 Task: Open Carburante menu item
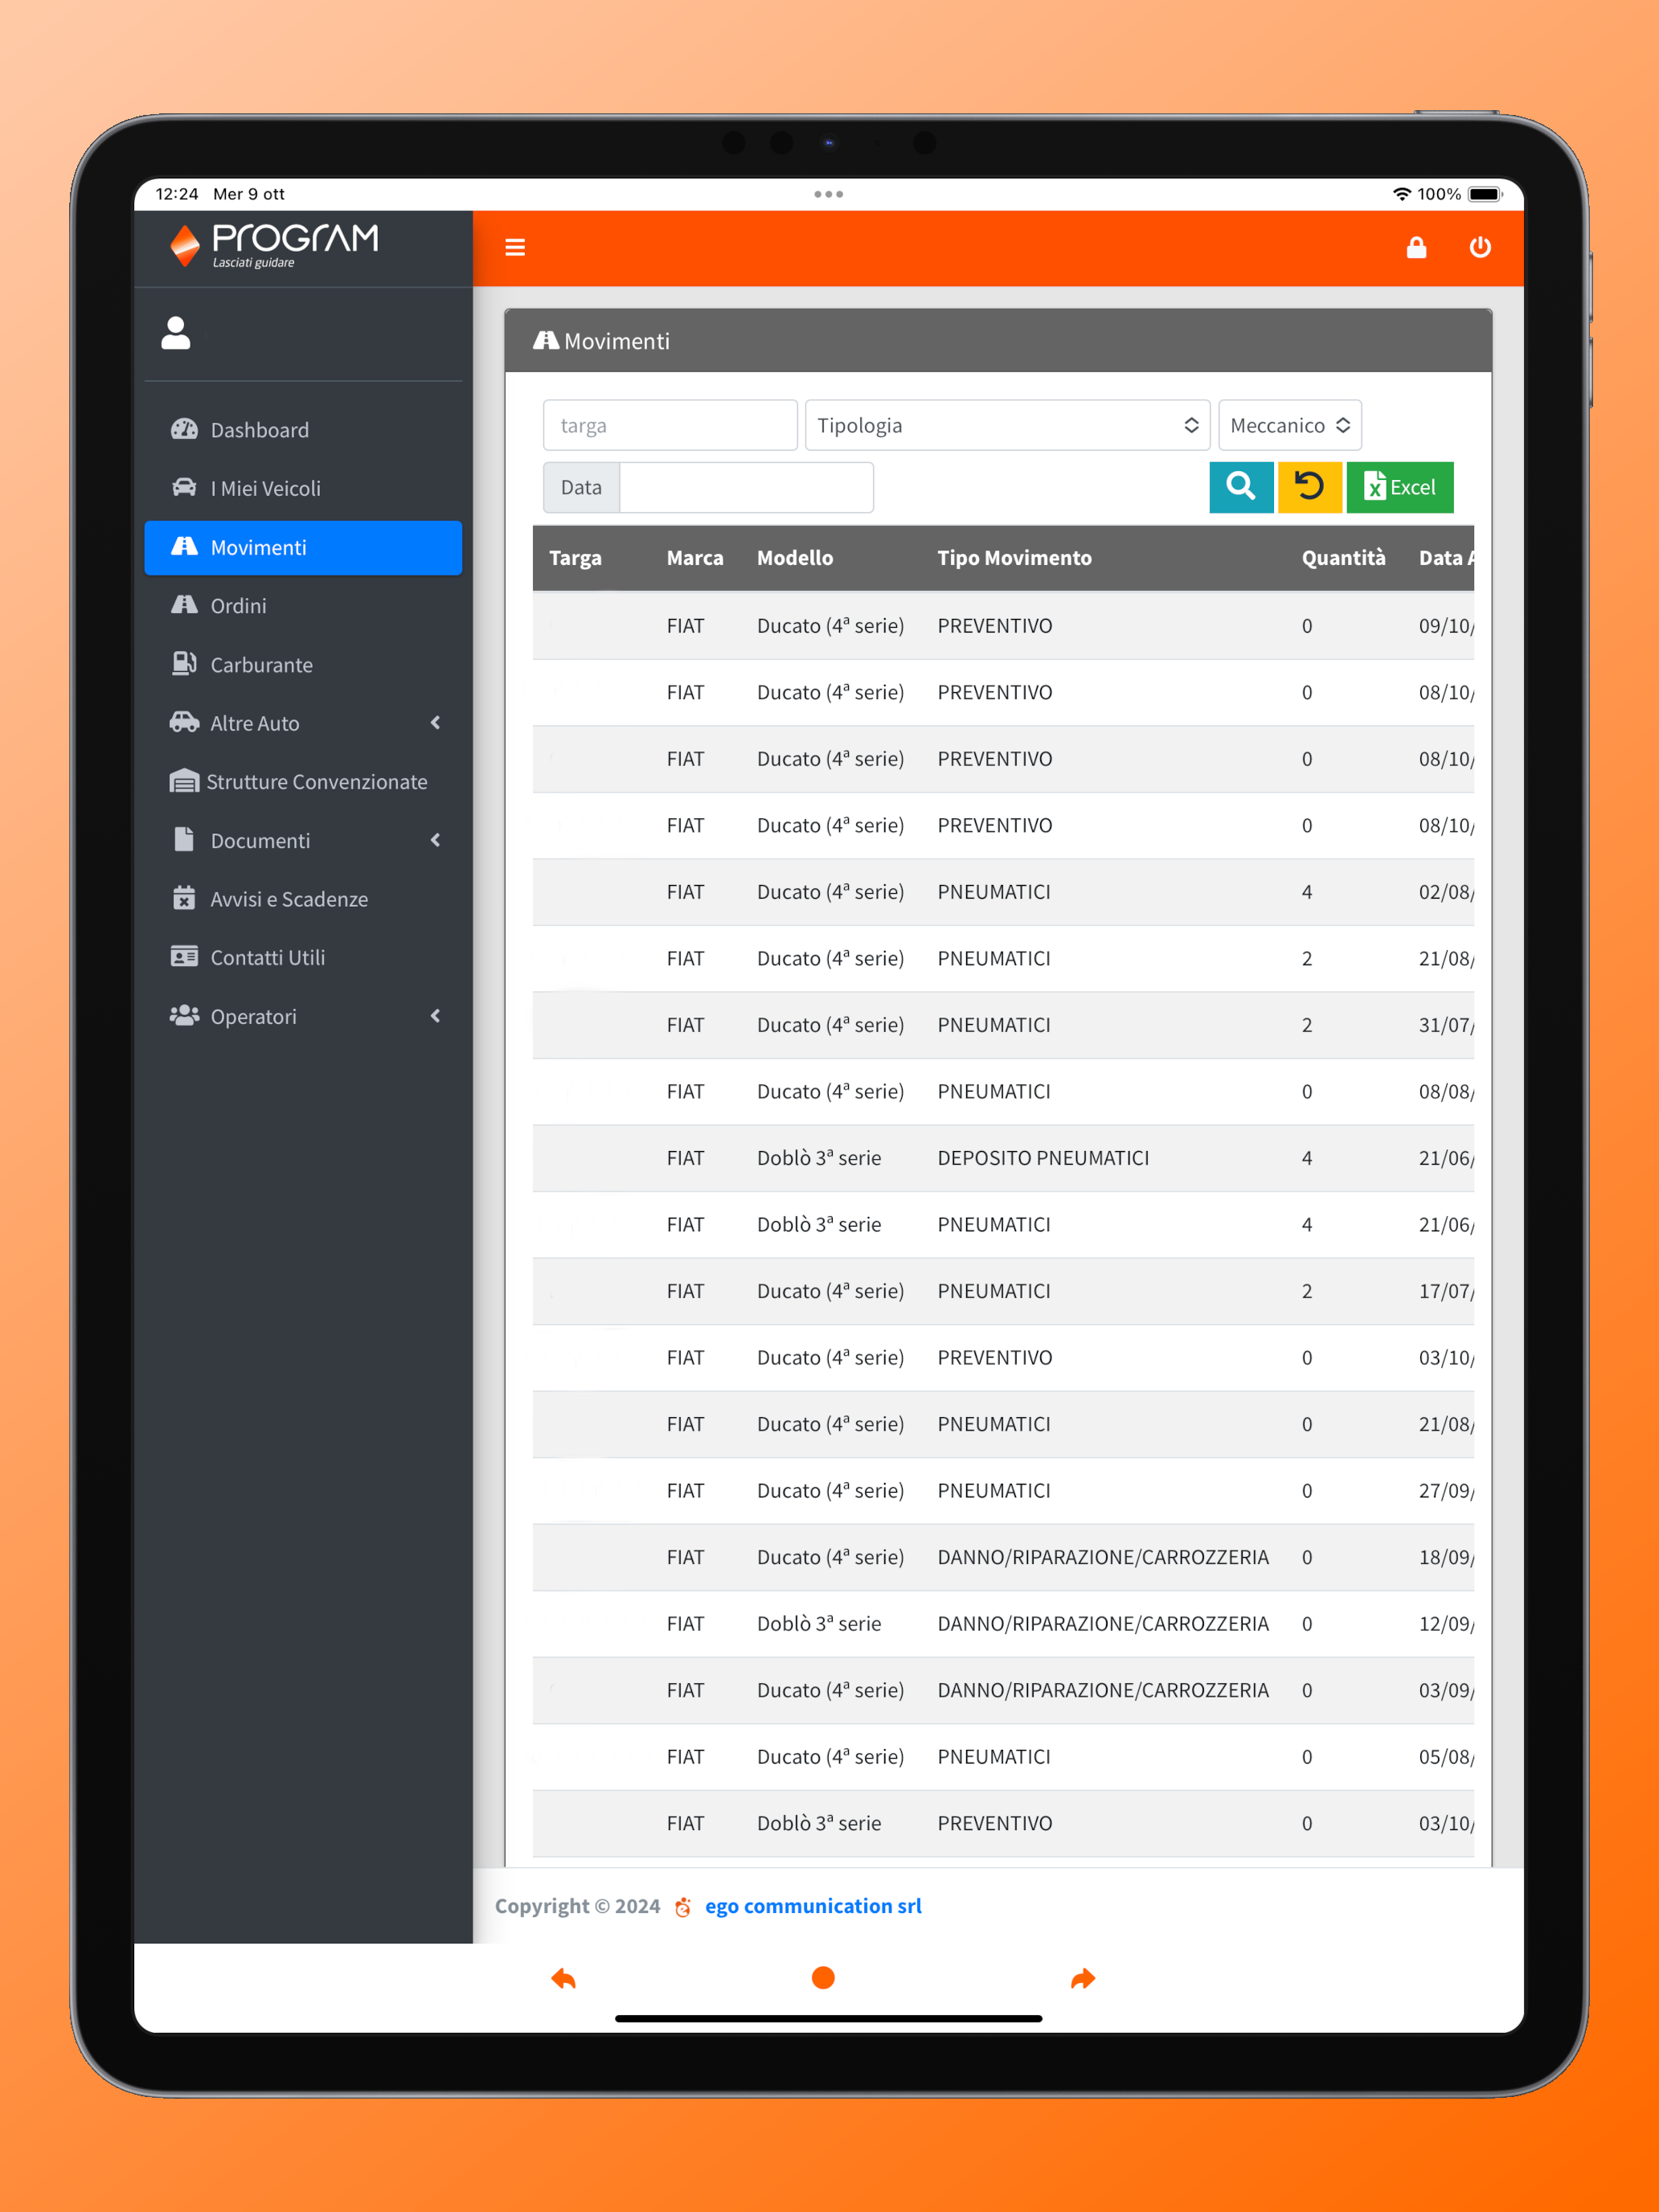click(x=303, y=665)
